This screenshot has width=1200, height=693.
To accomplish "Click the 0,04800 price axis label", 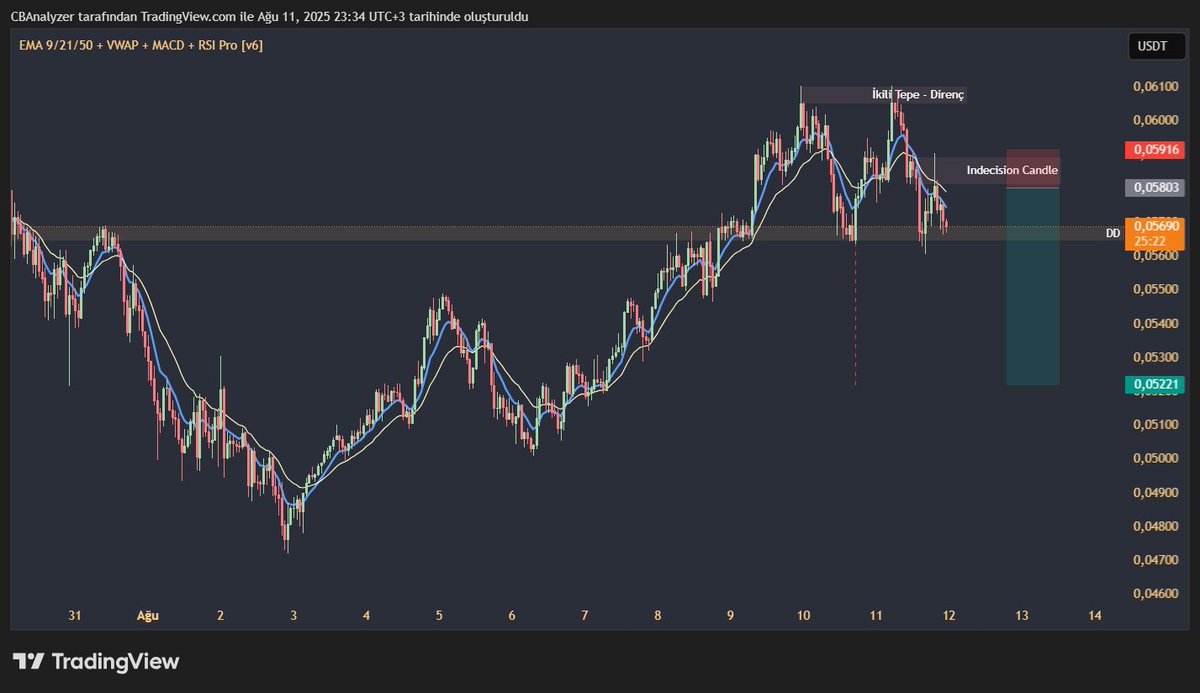I will [x=1154, y=526].
